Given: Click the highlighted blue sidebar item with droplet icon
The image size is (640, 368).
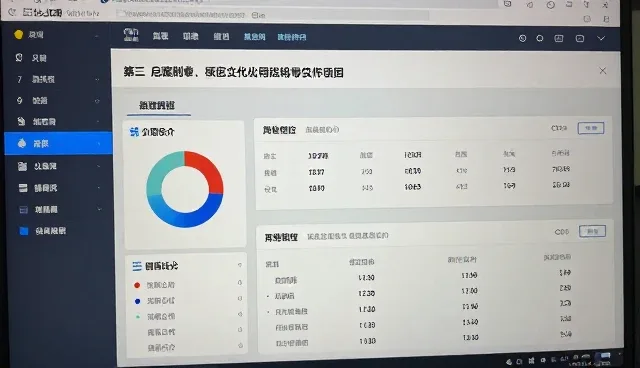Looking at the screenshot, I should 58,143.
